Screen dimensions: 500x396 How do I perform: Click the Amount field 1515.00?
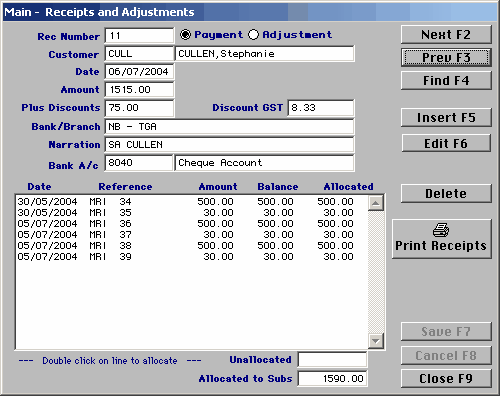pos(139,90)
